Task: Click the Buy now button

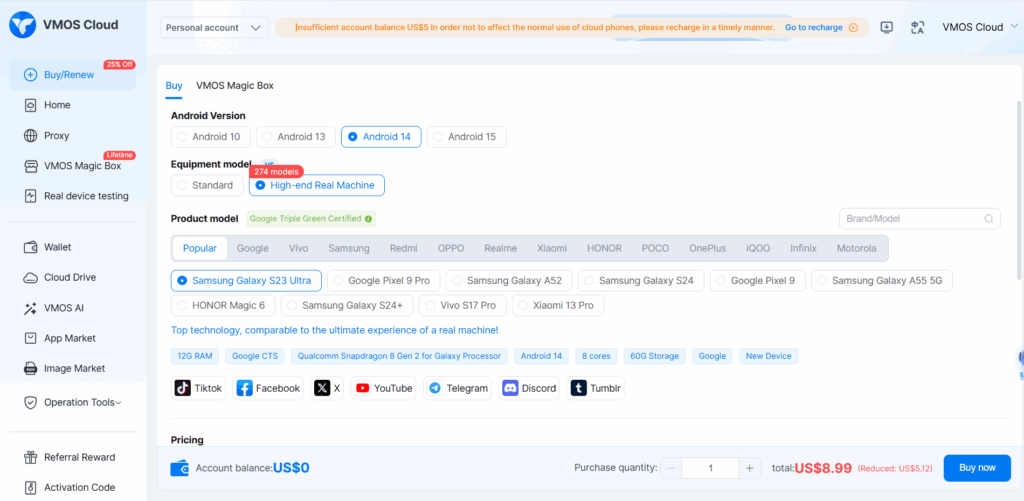Action: point(976,468)
